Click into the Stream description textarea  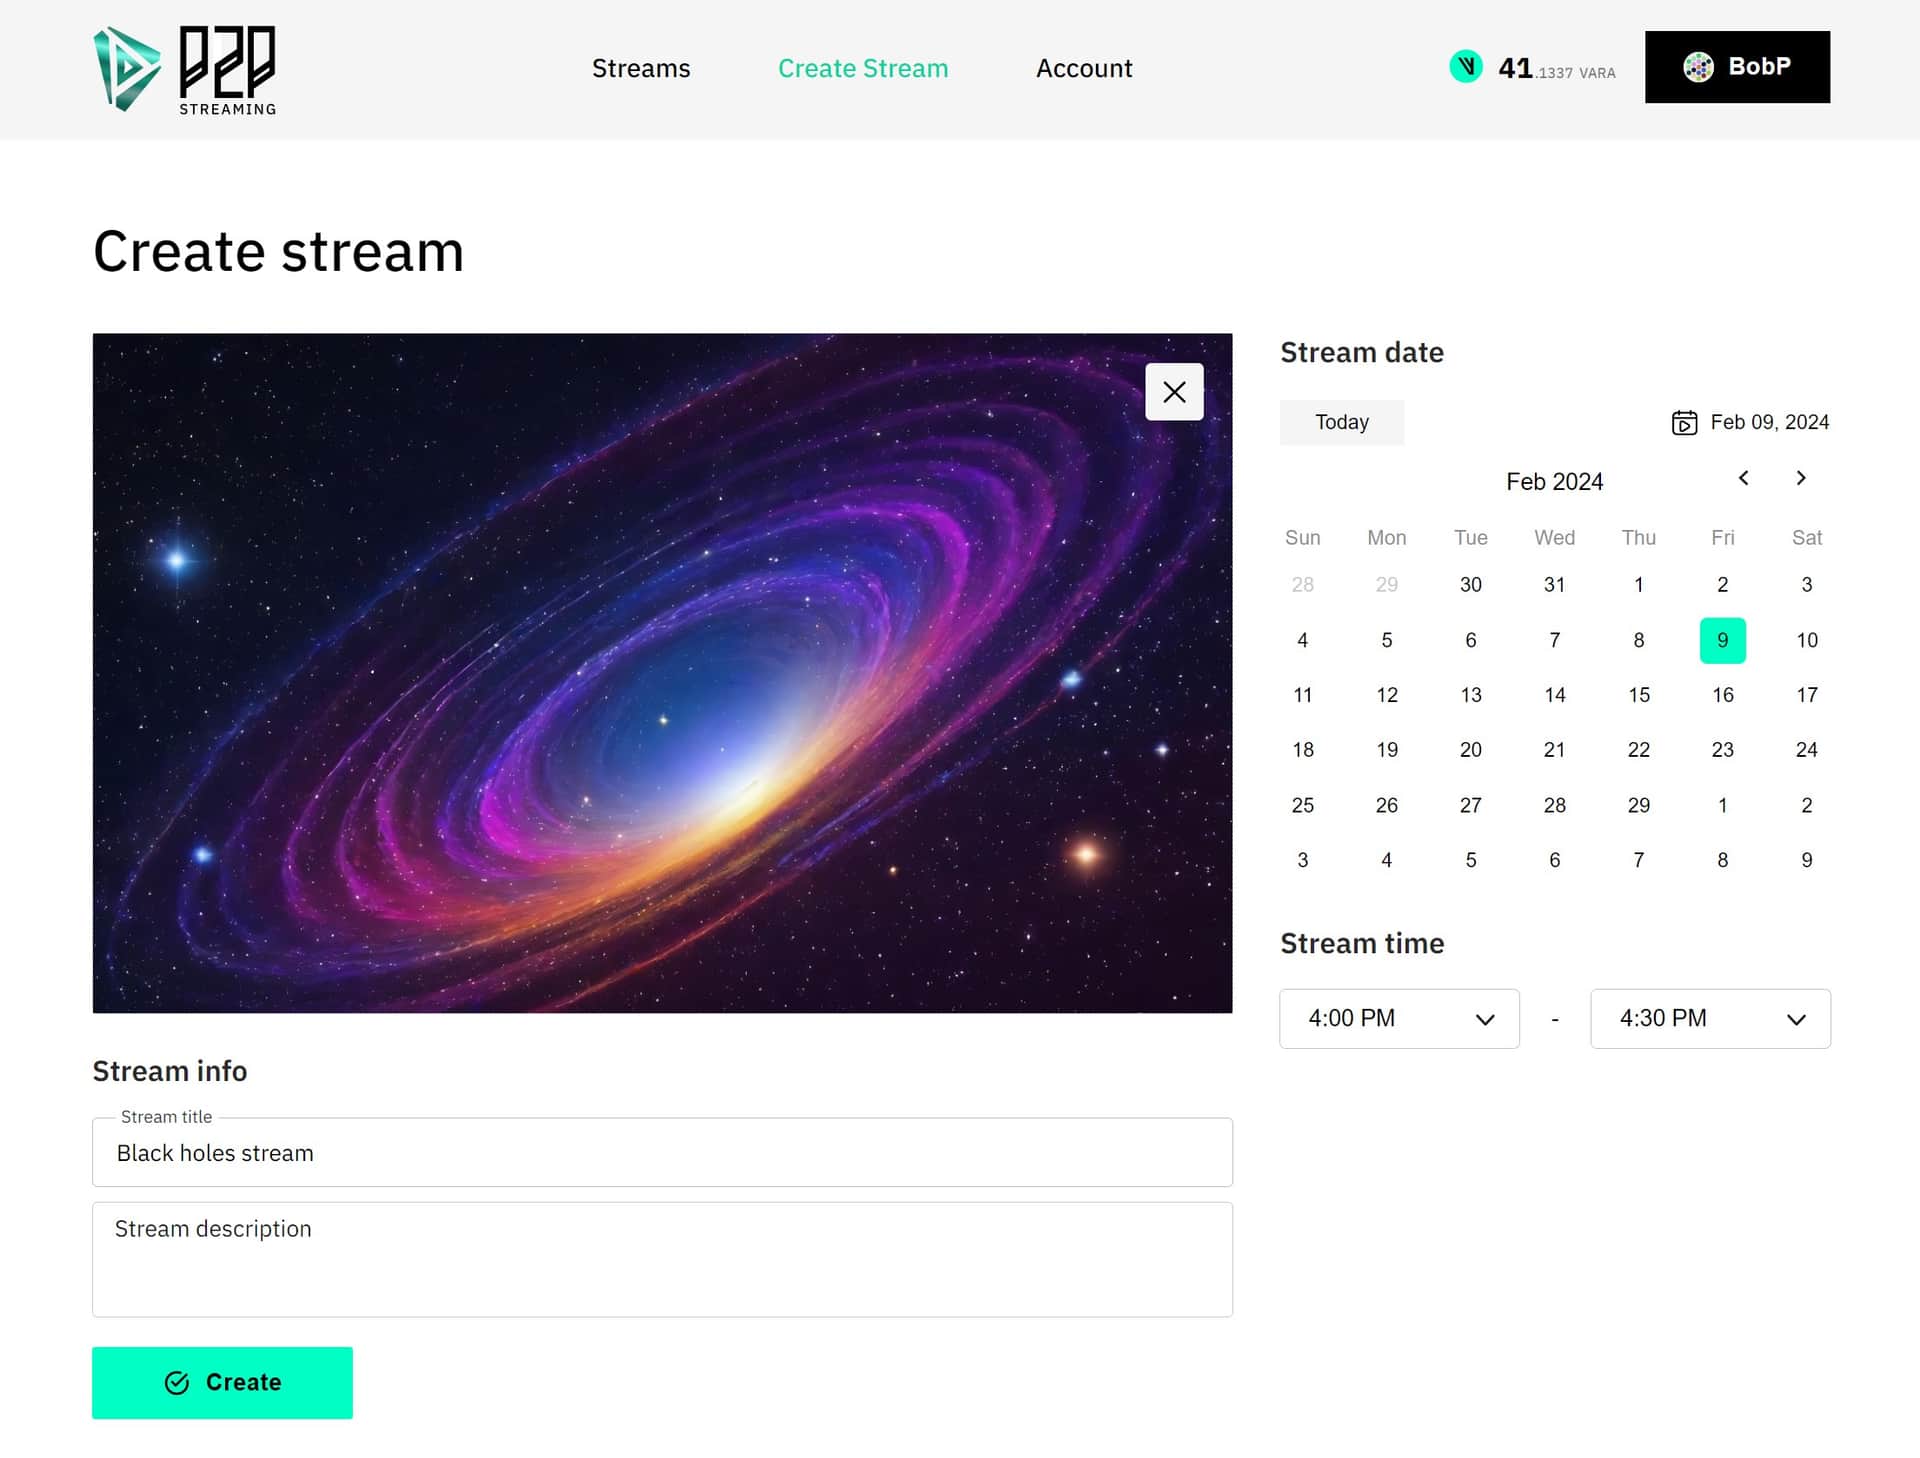(x=662, y=1260)
